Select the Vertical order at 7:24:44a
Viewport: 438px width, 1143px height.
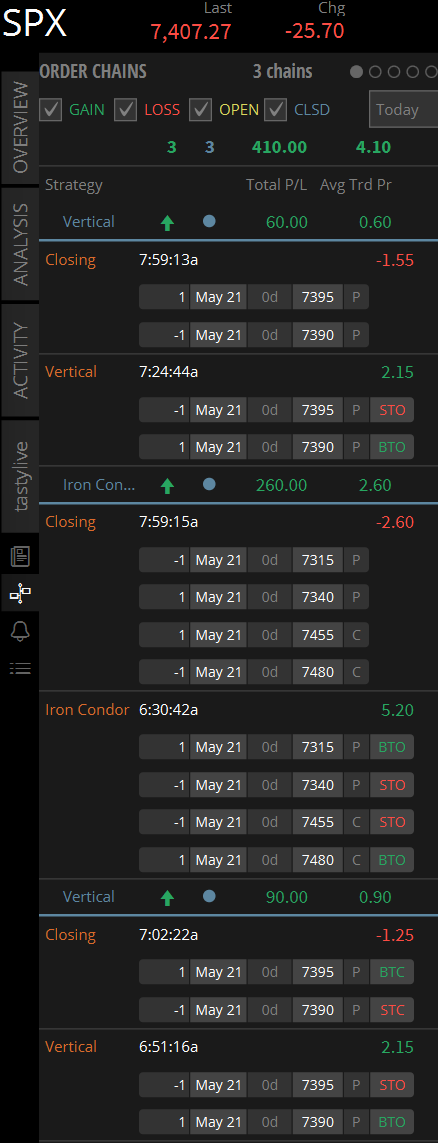coord(238,372)
